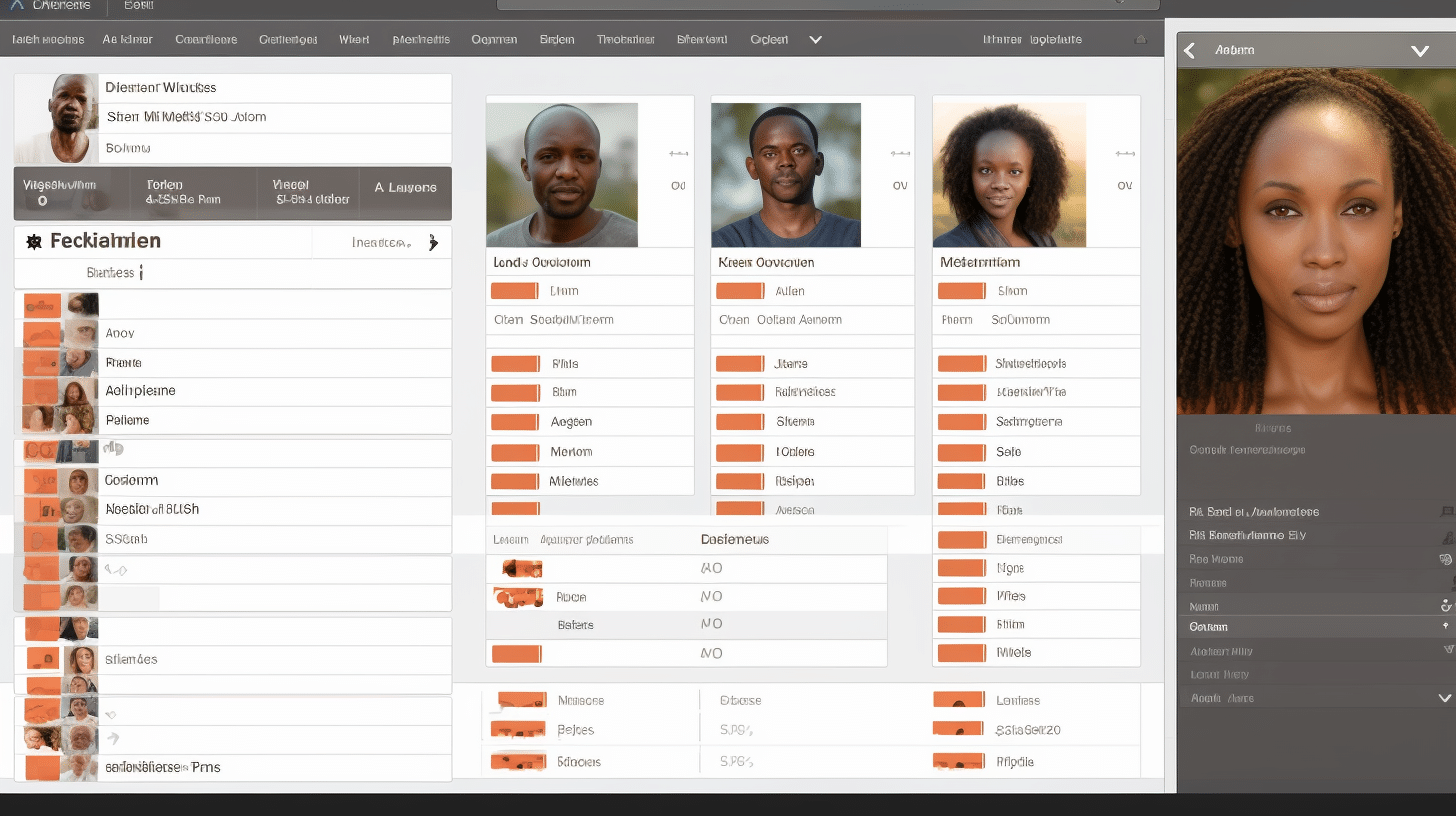Viewport: 1456px width, 816px height.
Task: Toggle the orange switch beside Elerengnest
Action: pyautogui.click(x=961, y=540)
